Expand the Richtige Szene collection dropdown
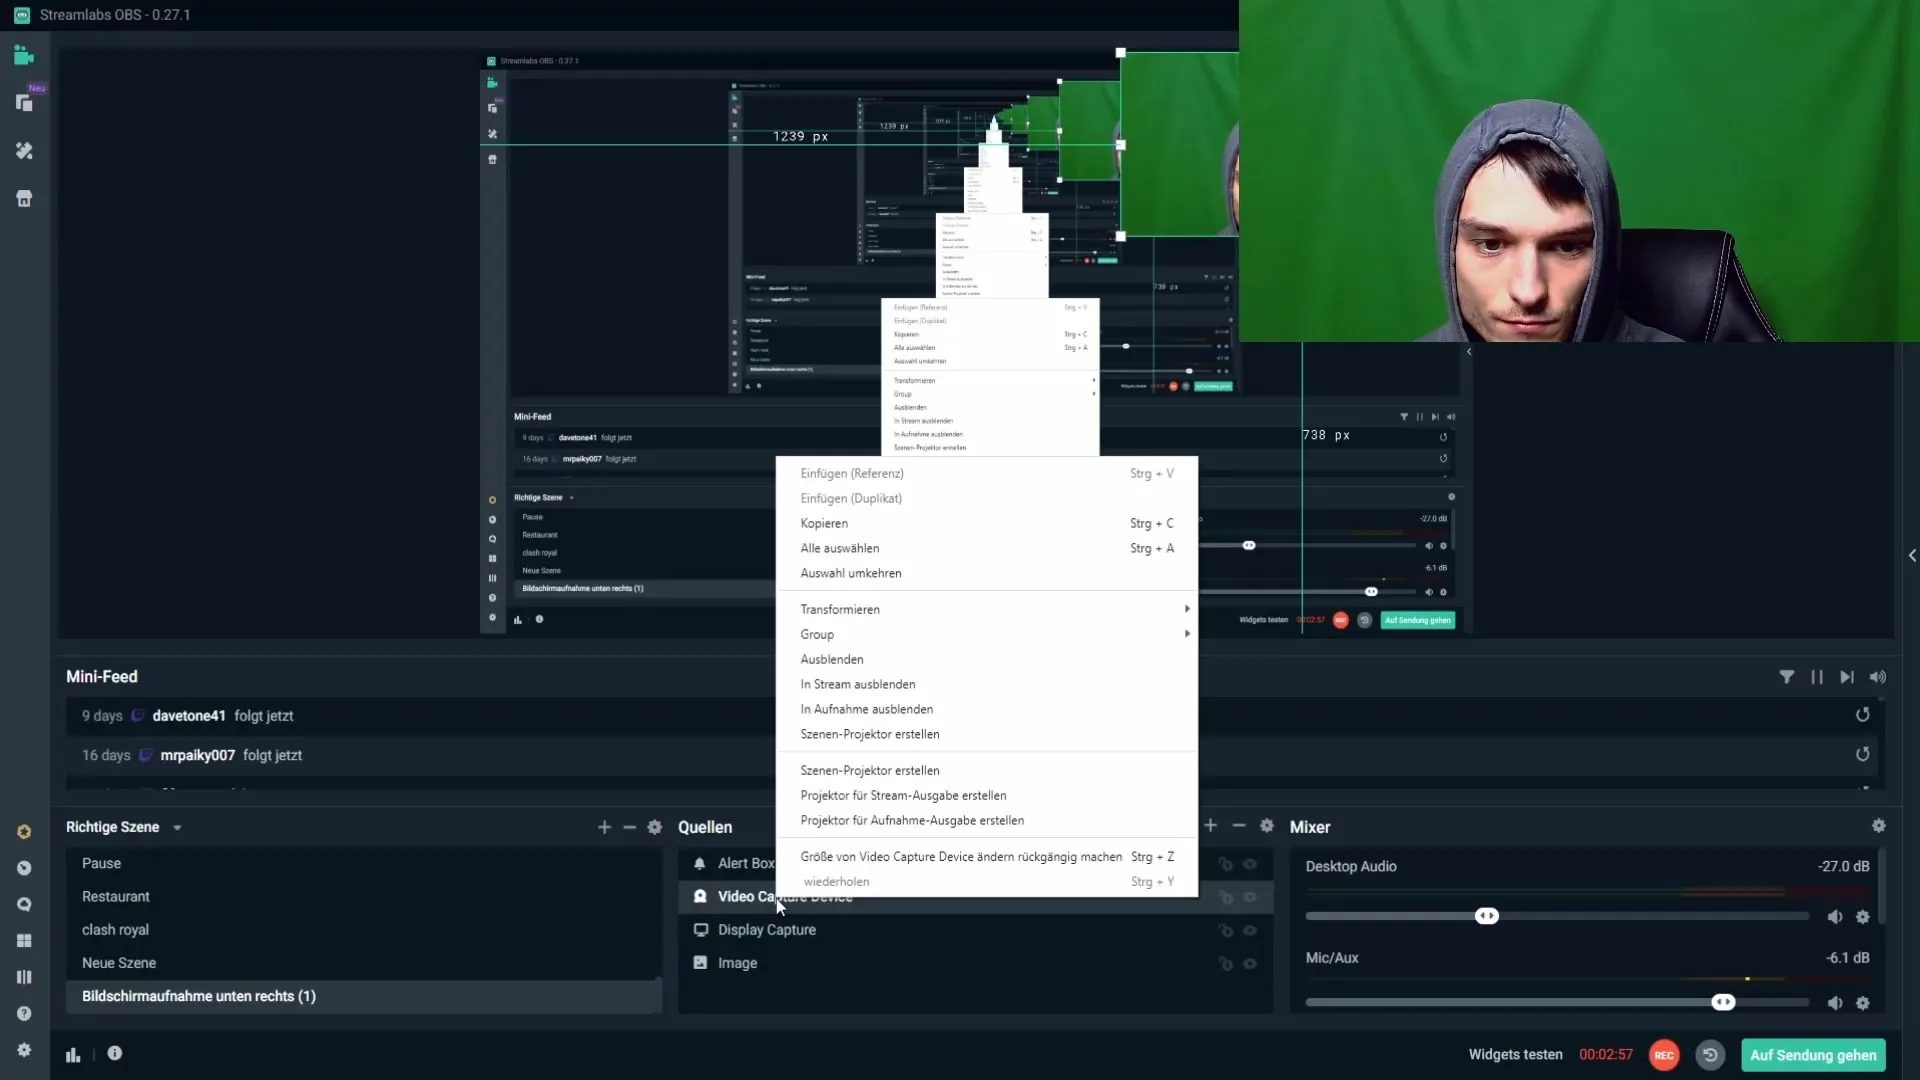 click(177, 828)
